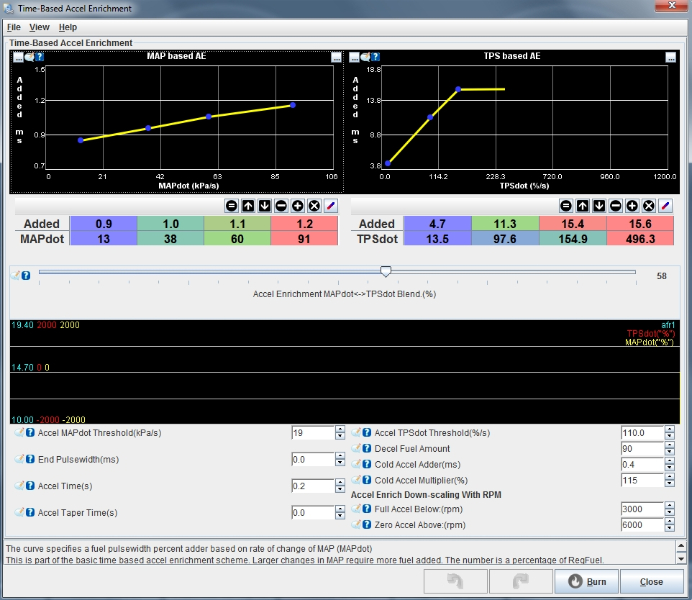The height and width of the screenshot is (600, 692).
Task: Click the Close button
Action: [651, 581]
